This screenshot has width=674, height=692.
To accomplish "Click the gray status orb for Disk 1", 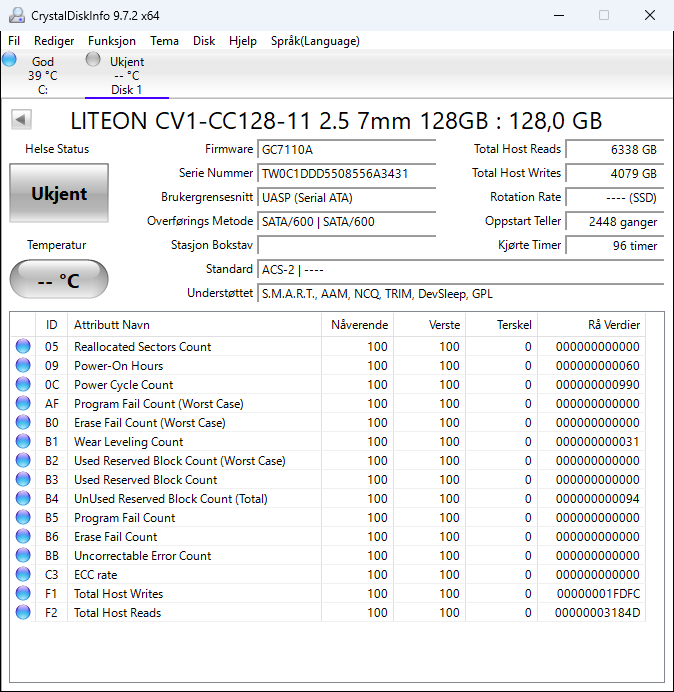I will (x=93, y=59).
